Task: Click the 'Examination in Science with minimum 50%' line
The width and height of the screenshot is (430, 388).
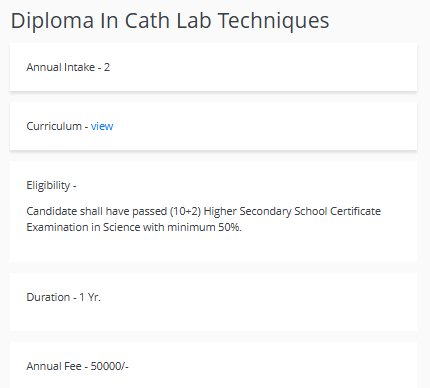Action: coord(134,227)
